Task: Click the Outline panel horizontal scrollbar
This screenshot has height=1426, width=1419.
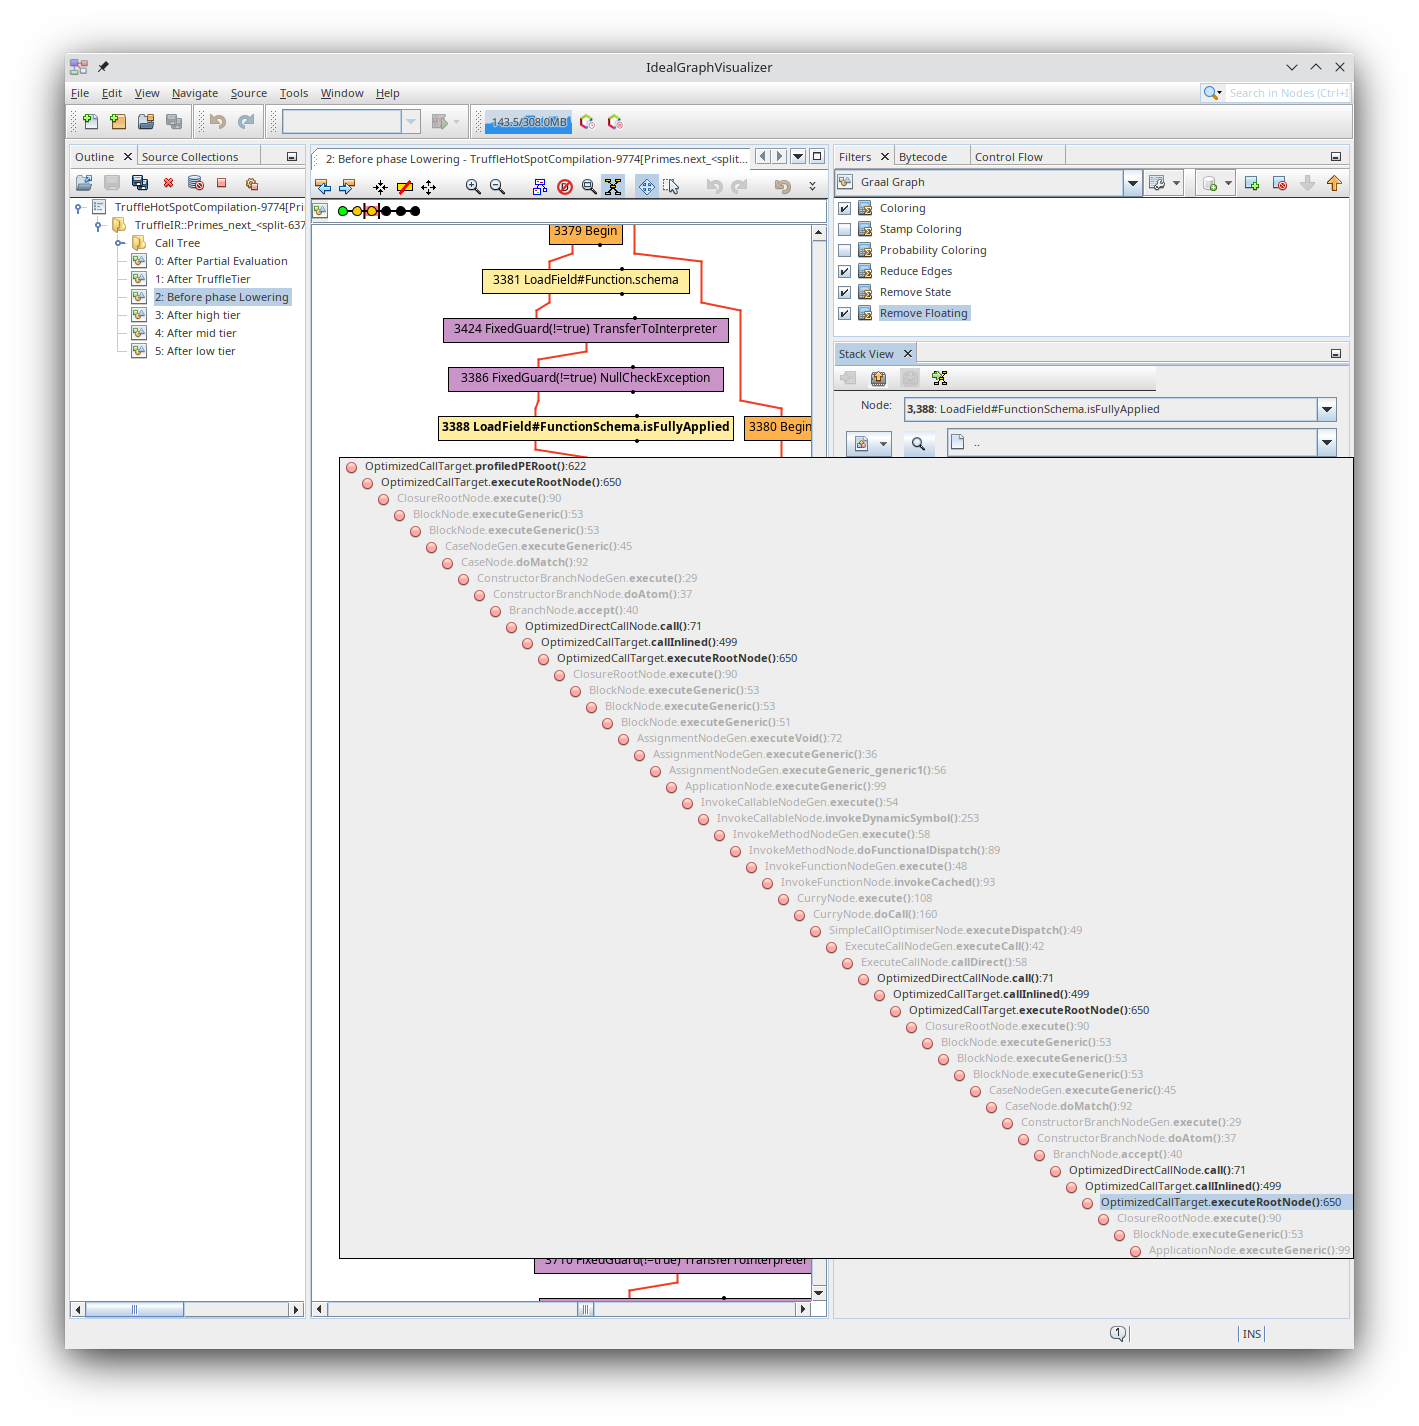Action: 187,1309
